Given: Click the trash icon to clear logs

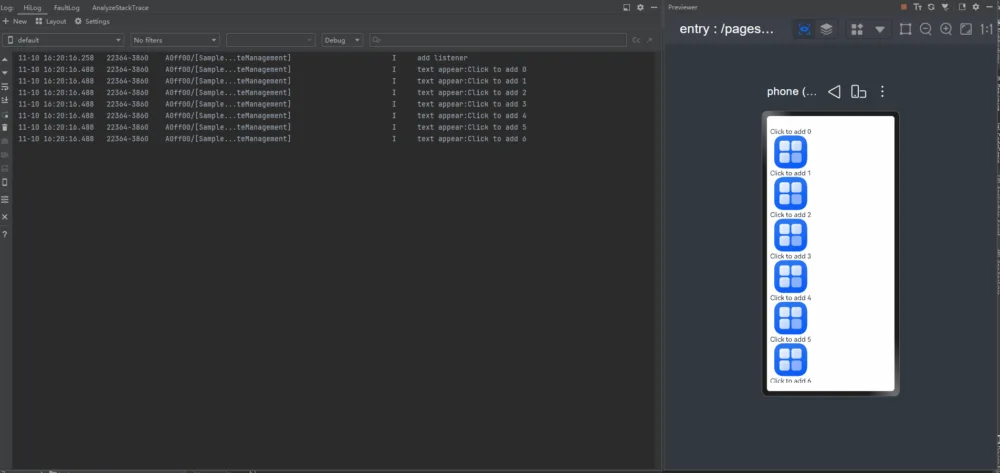Looking at the screenshot, I should pos(5,127).
